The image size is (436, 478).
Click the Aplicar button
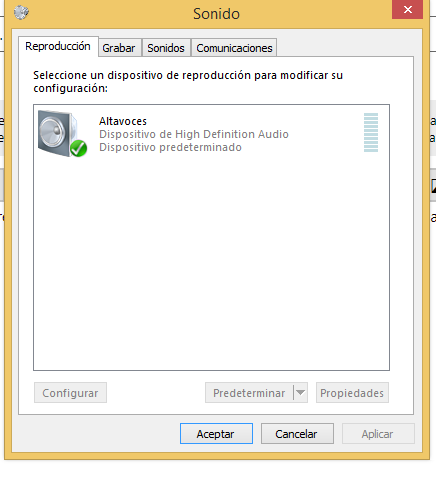point(378,434)
